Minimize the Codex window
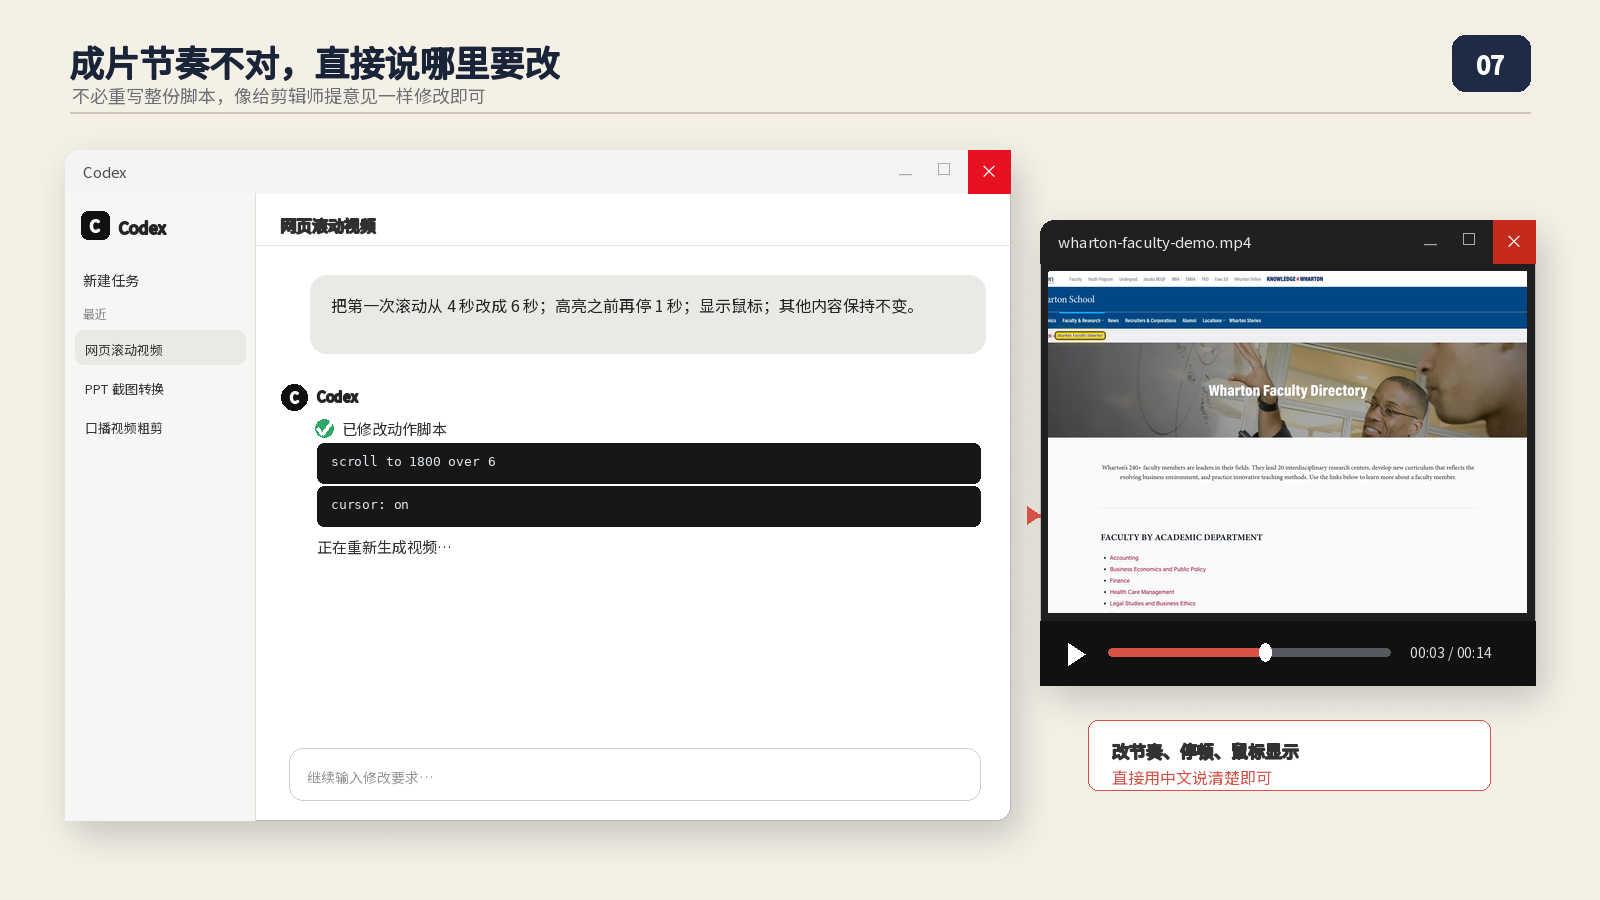 (x=905, y=172)
